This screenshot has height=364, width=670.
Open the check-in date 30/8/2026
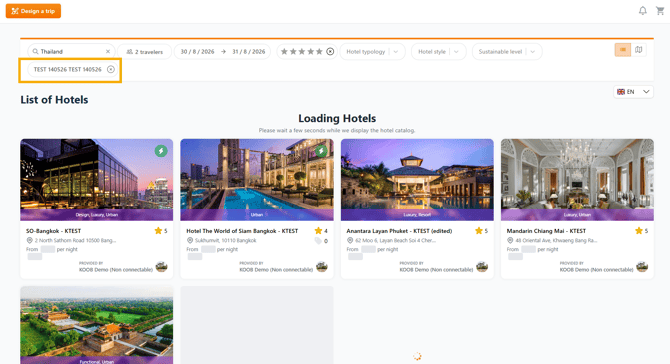(x=197, y=52)
